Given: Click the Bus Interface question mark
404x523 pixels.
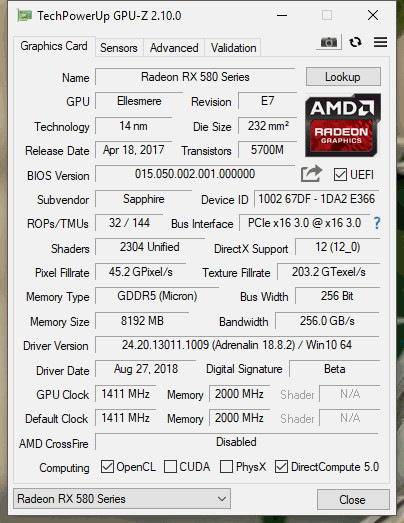Looking at the screenshot, I should (377, 223).
